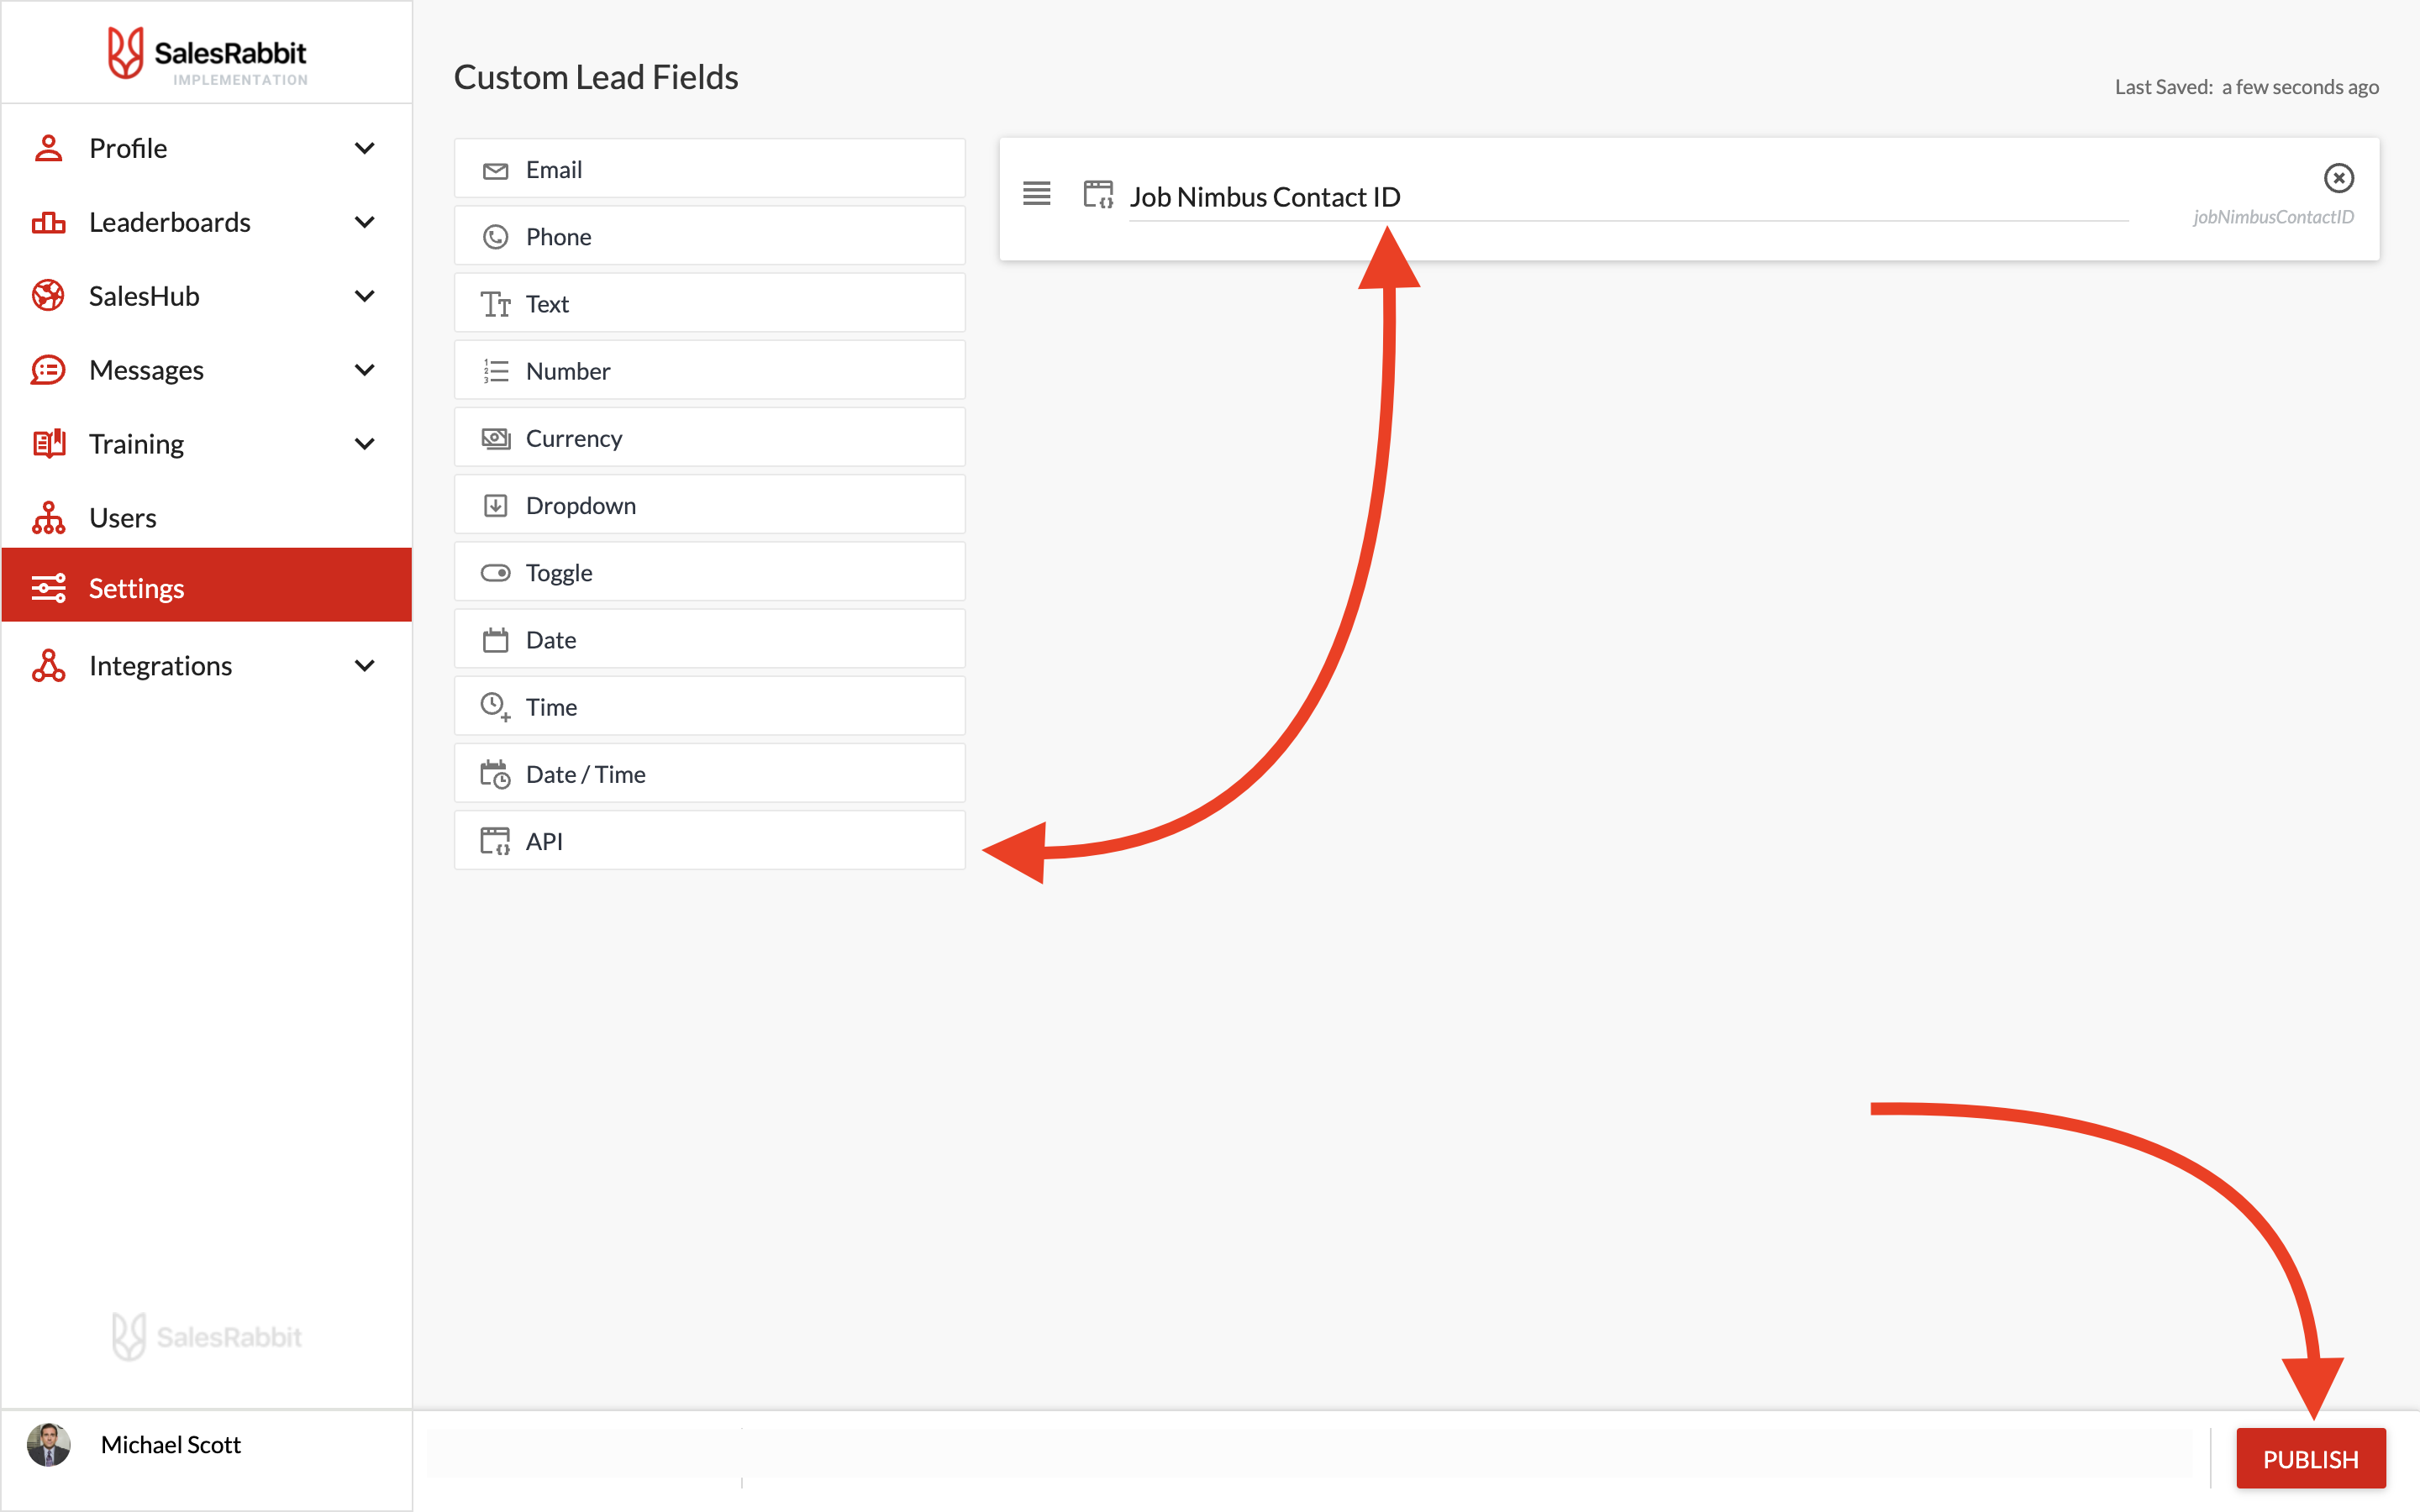Expand the SalesHub menu chevron

365,296
